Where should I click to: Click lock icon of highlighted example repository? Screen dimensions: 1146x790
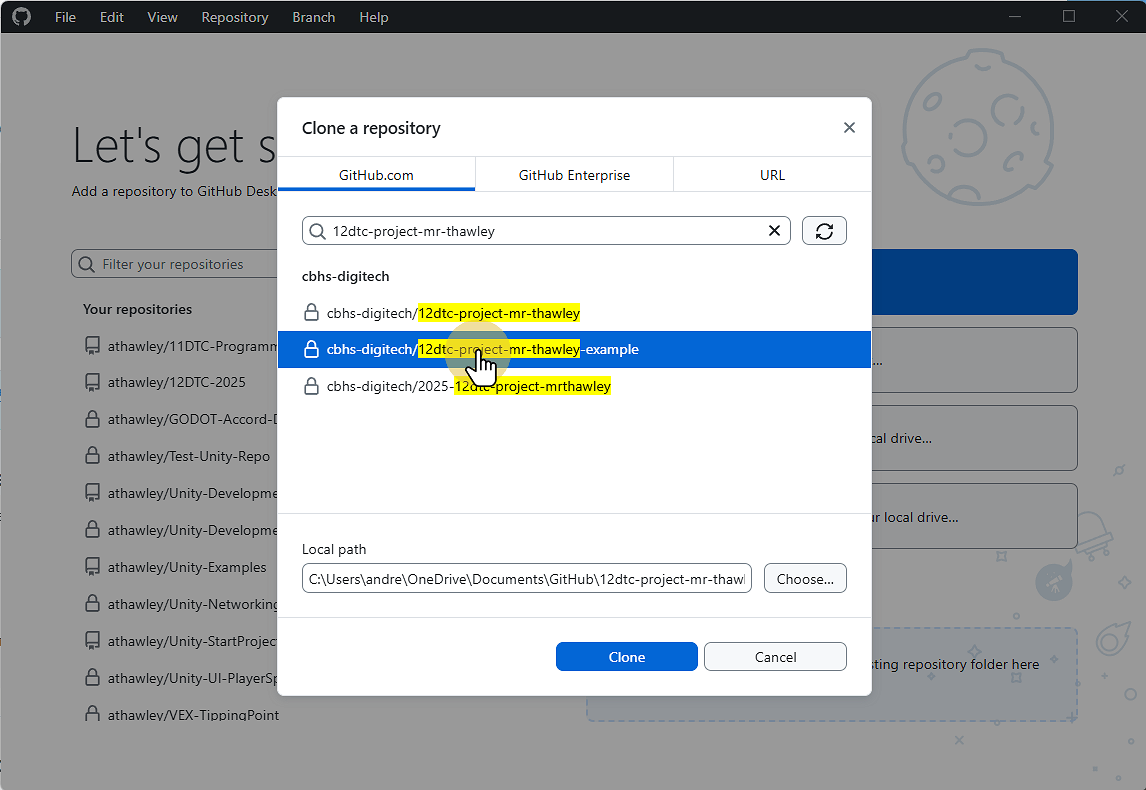coord(311,350)
